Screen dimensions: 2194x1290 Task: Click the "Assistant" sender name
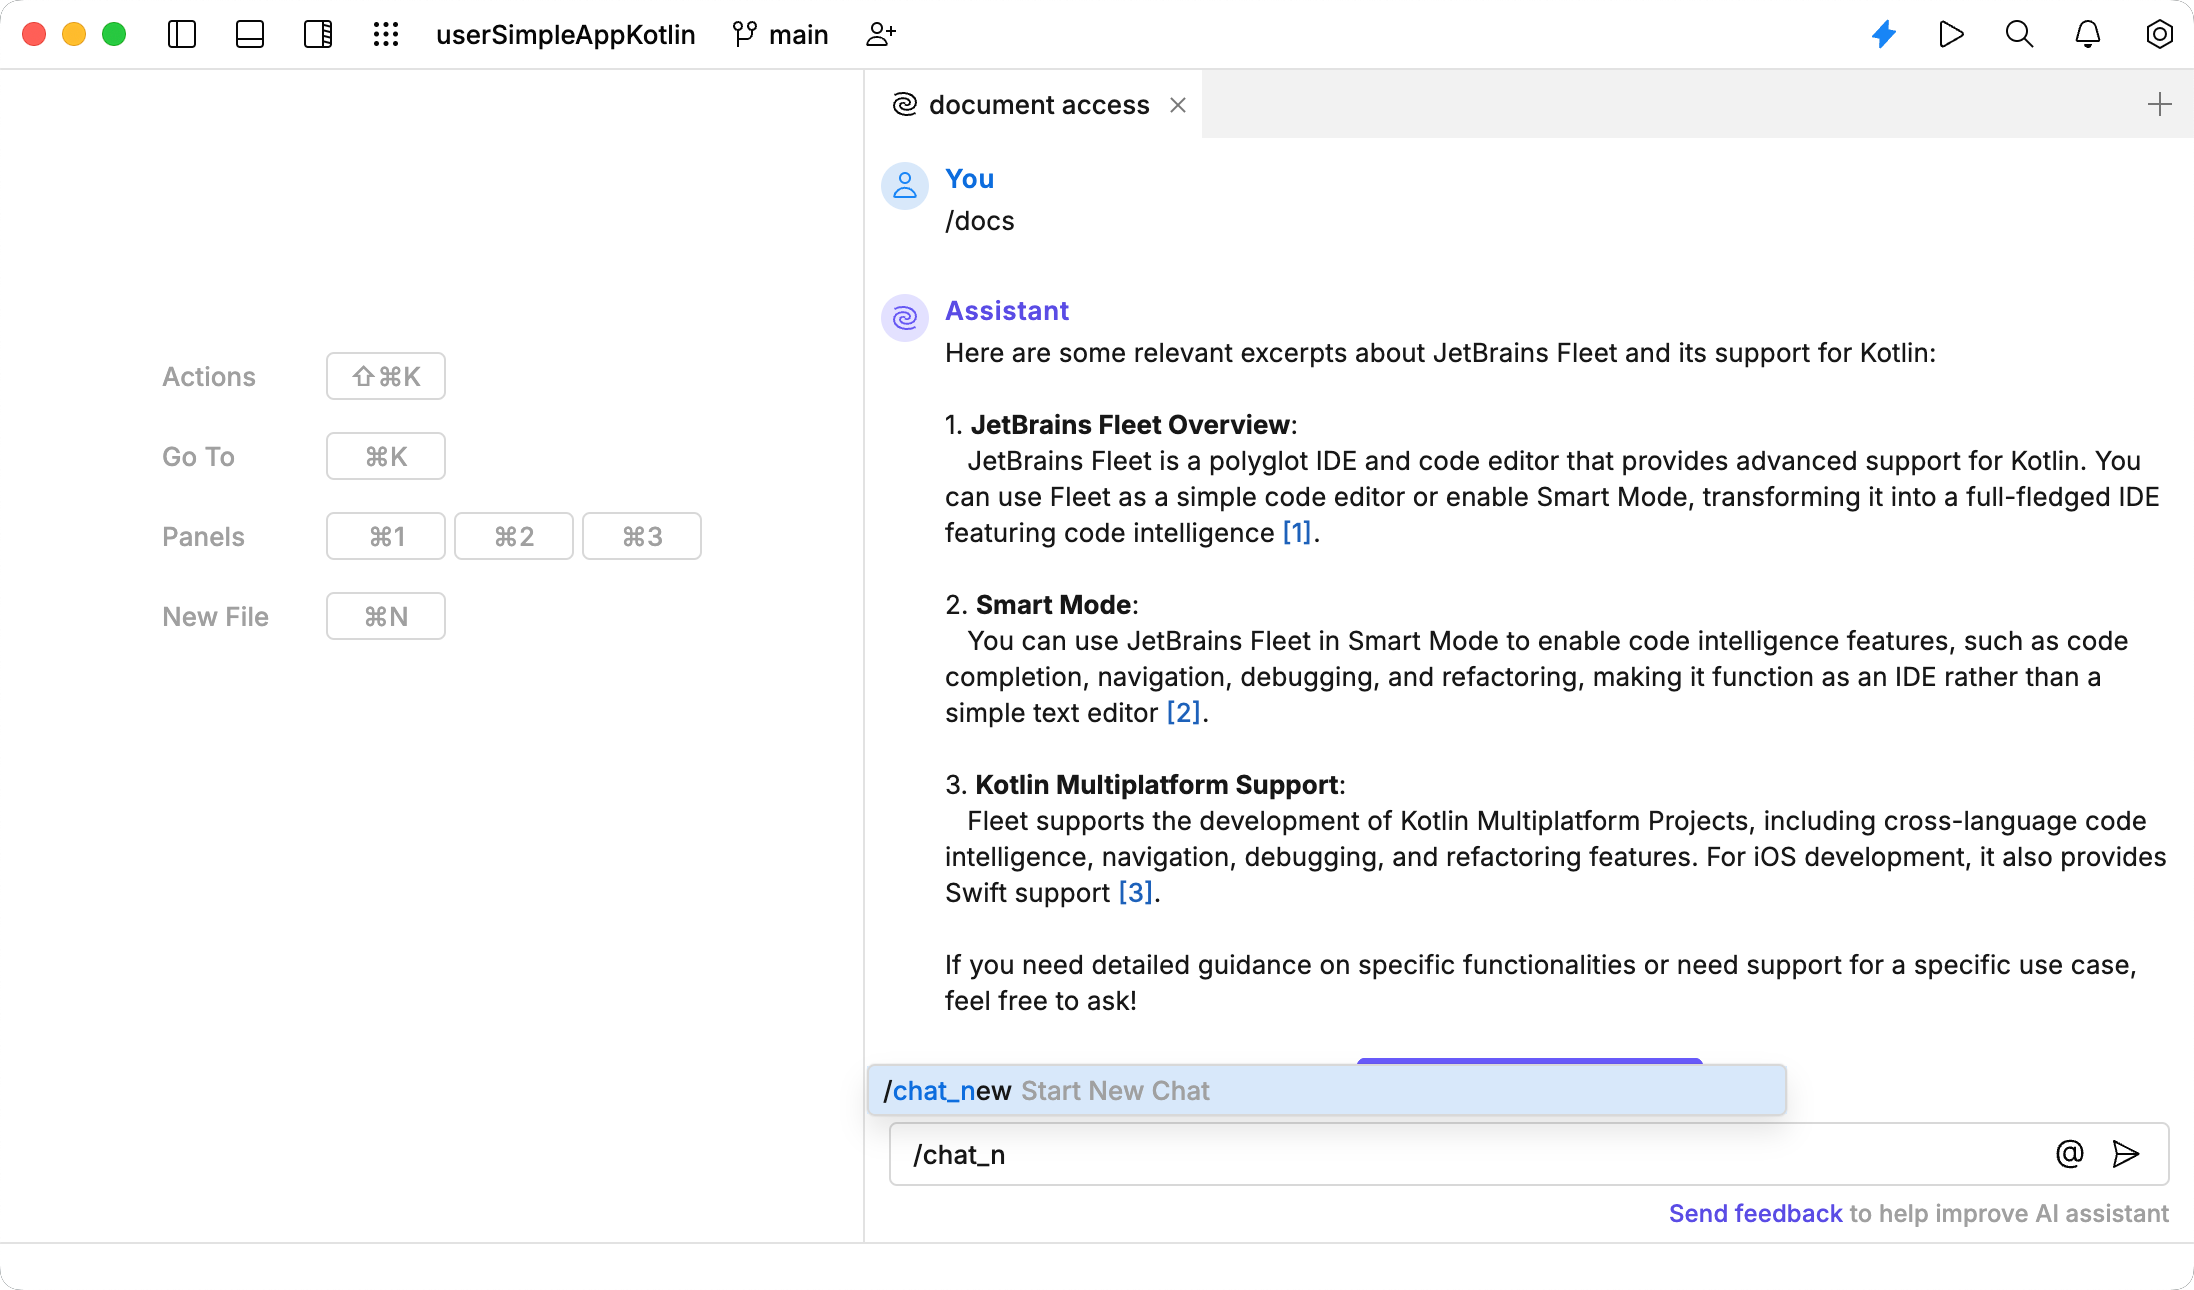[1007, 311]
